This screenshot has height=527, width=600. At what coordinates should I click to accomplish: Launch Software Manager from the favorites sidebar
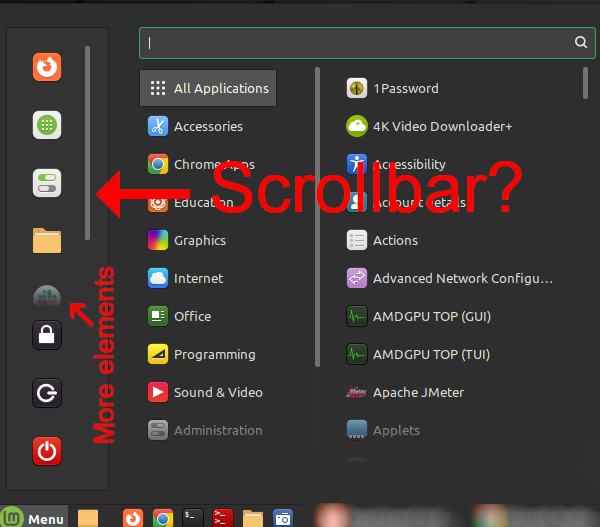pos(47,125)
